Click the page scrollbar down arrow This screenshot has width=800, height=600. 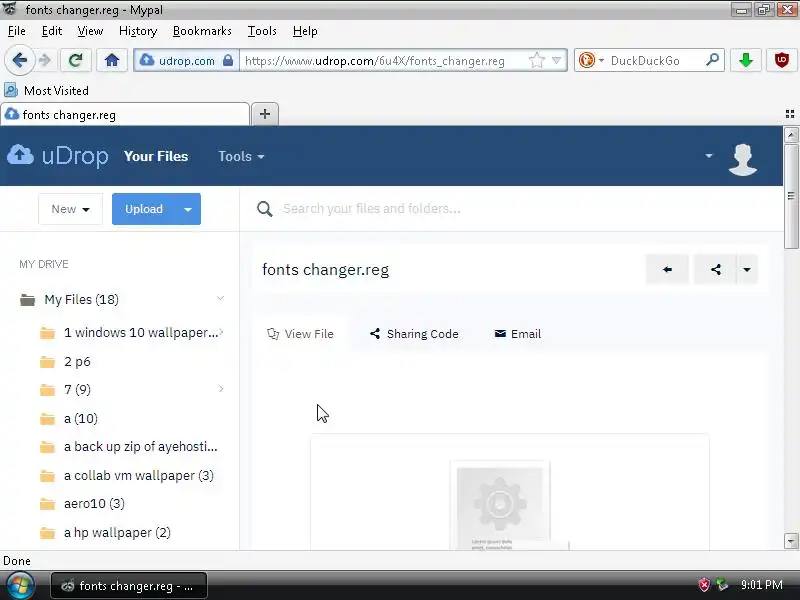tap(791, 541)
